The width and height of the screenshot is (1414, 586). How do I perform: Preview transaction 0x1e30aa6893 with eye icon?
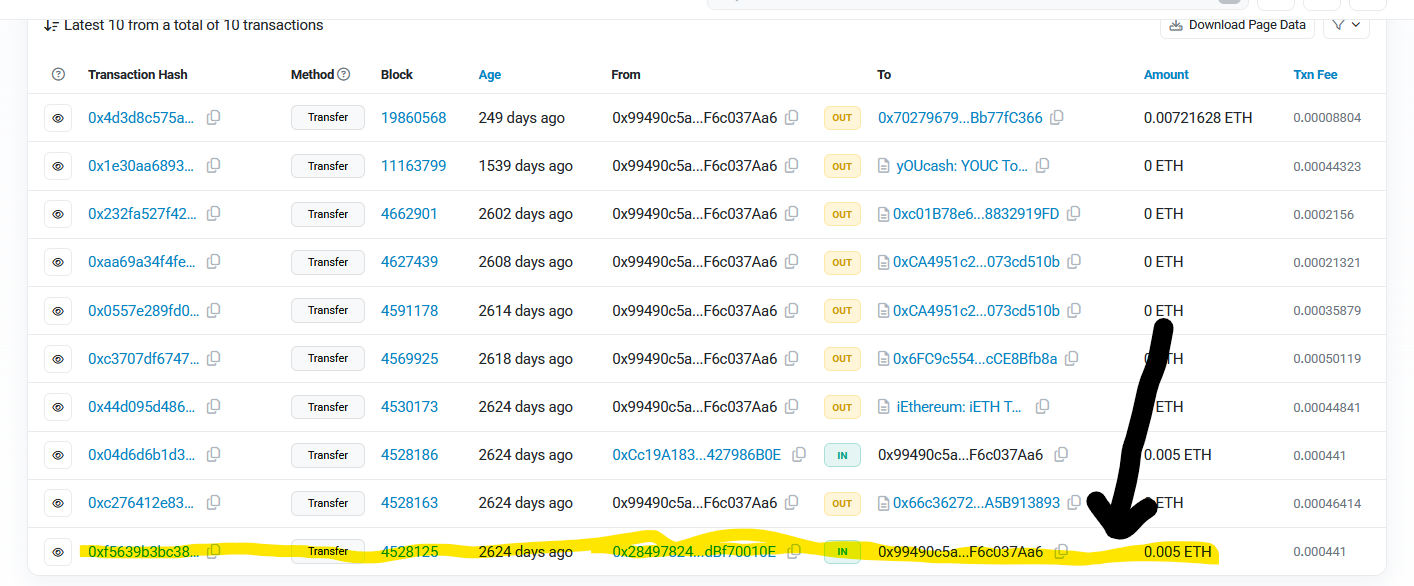pos(58,166)
